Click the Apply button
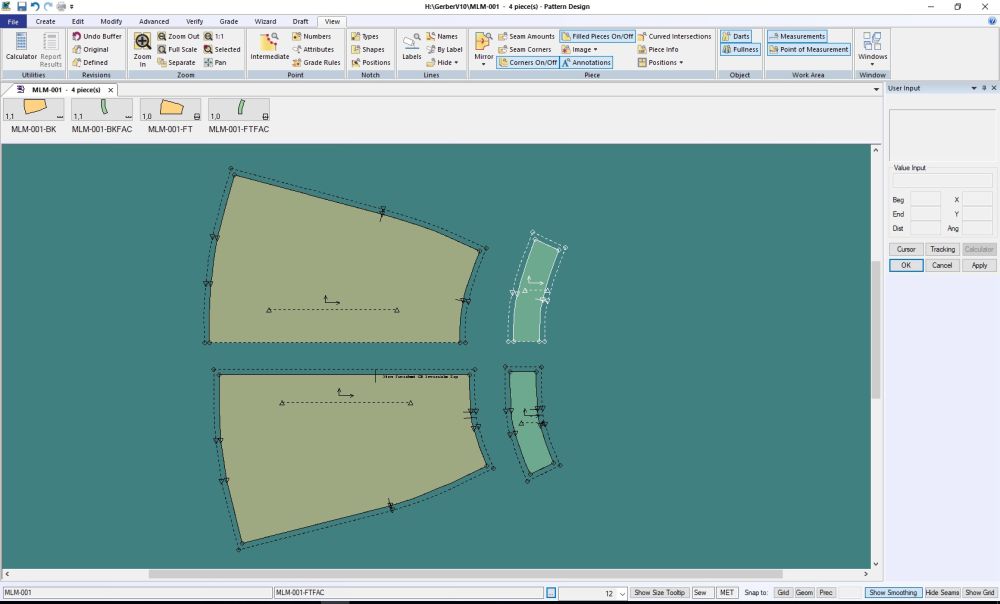The width and height of the screenshot is (1000, 604). pyautogui.click(x=979, y=265)
